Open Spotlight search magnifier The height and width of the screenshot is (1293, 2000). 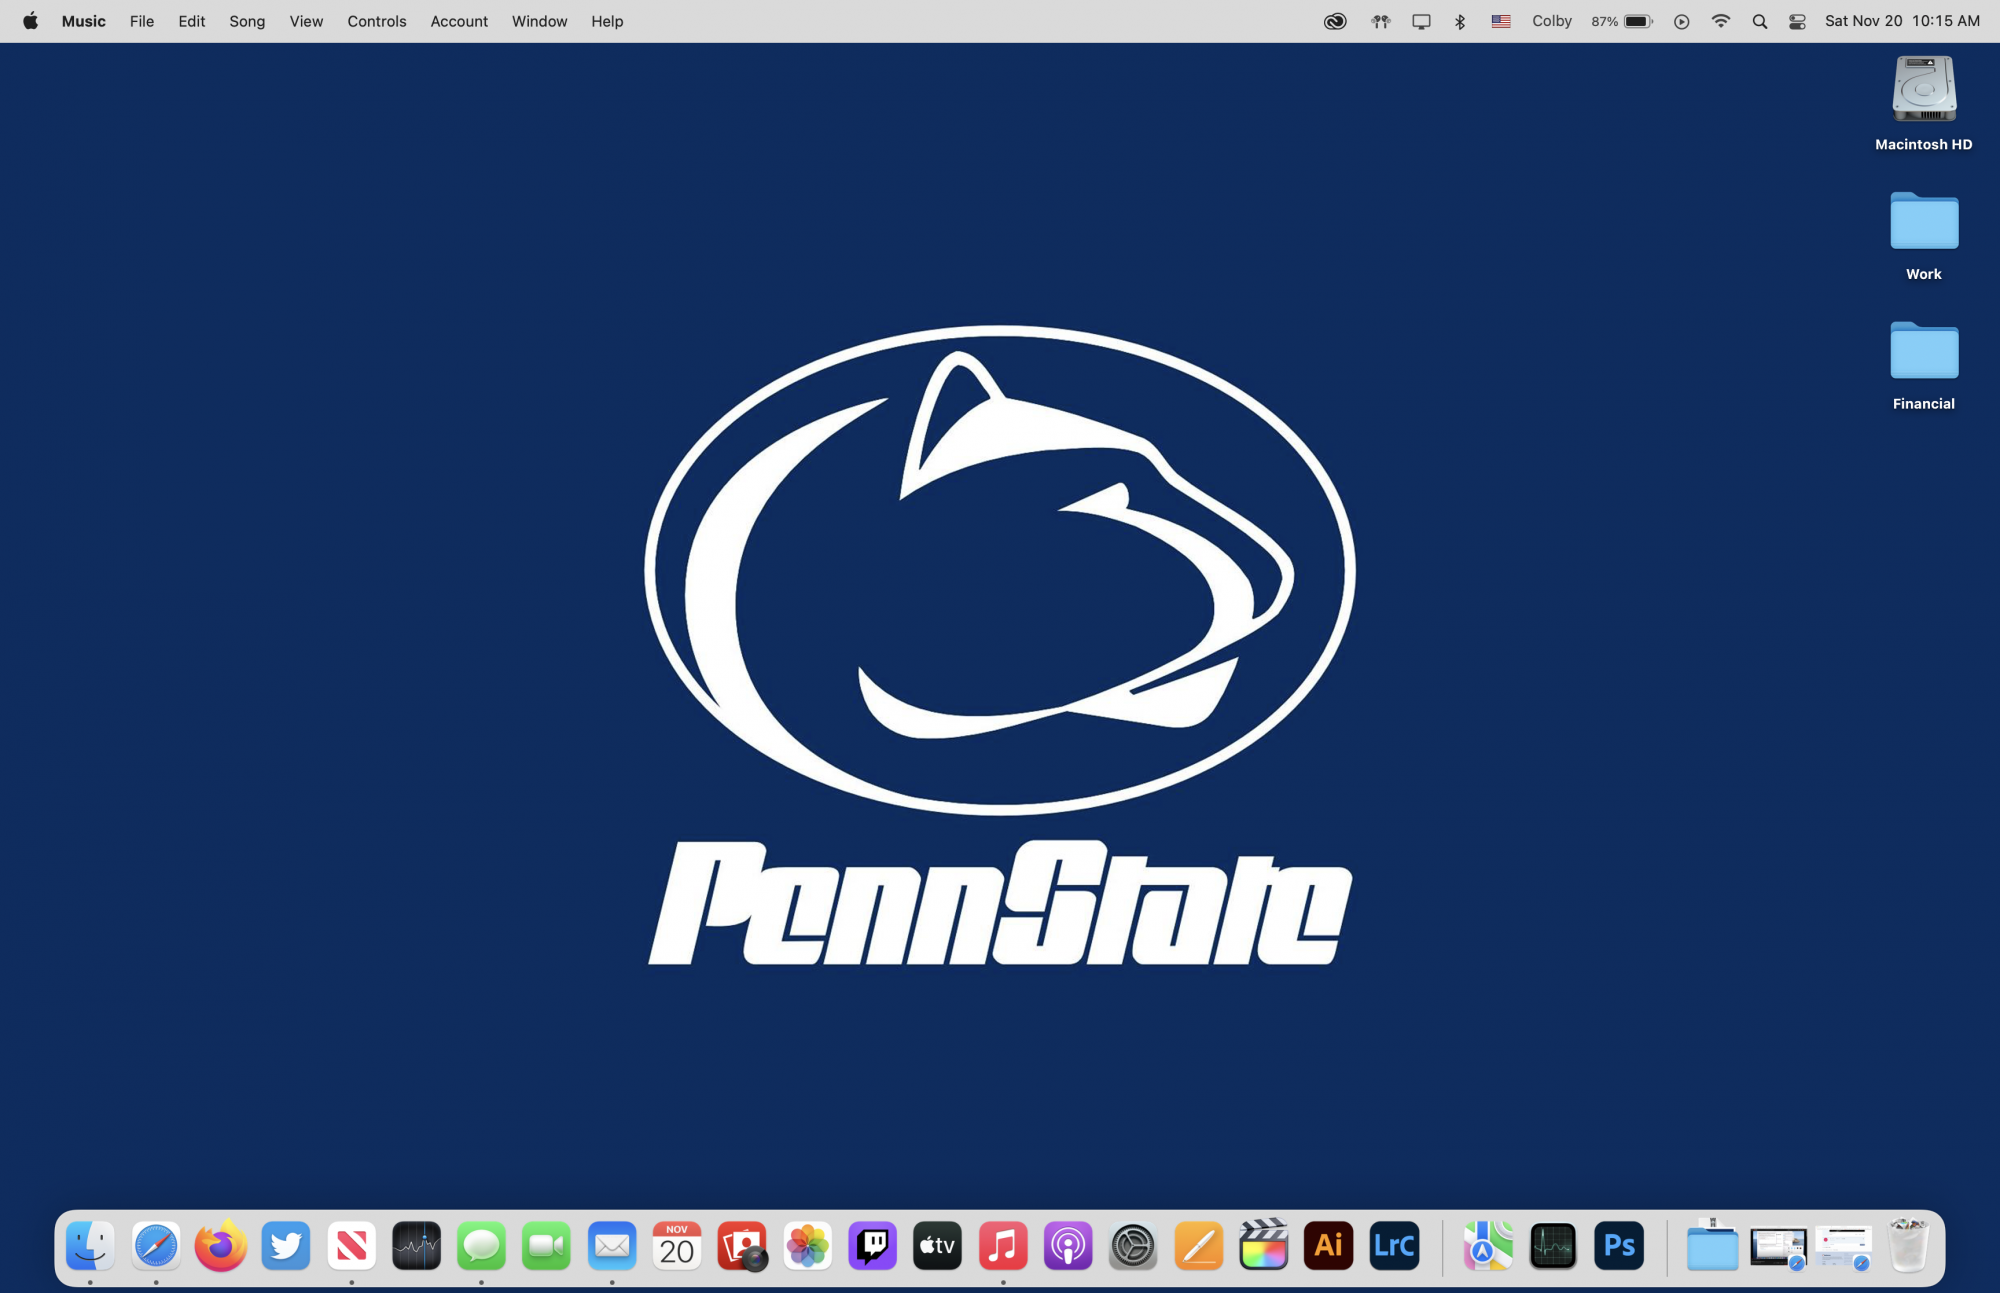coord(1760,21)
